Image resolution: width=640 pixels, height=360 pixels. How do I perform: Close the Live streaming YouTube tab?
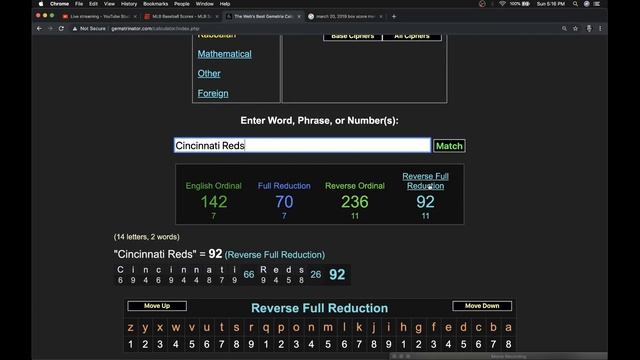(x=135, y=16)
